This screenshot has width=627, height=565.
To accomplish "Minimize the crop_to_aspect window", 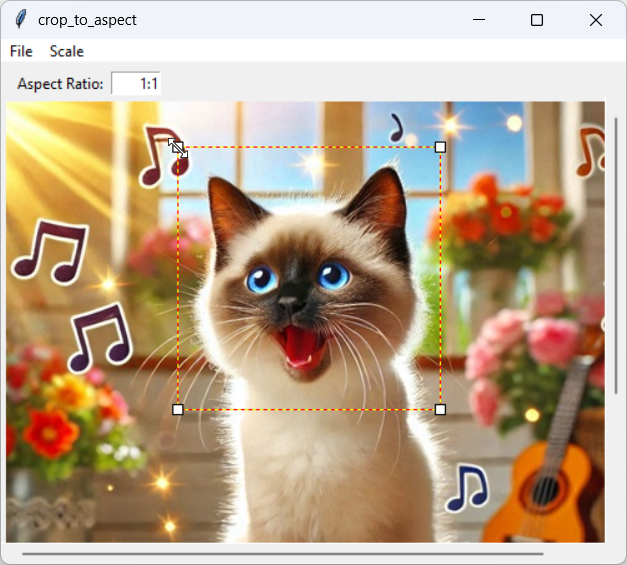I will click(x=479, y=20).
